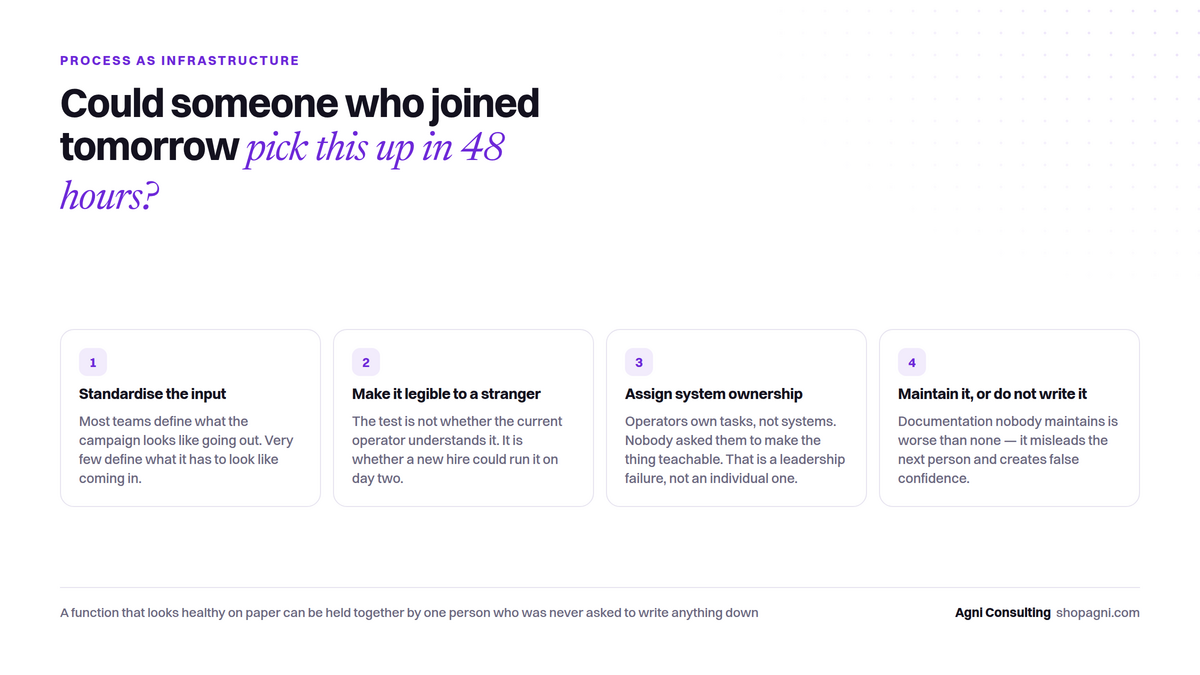Click the purple italic 'hours?' text
1200x675 pixels.
pyautogui.click(x=110, y=195)
